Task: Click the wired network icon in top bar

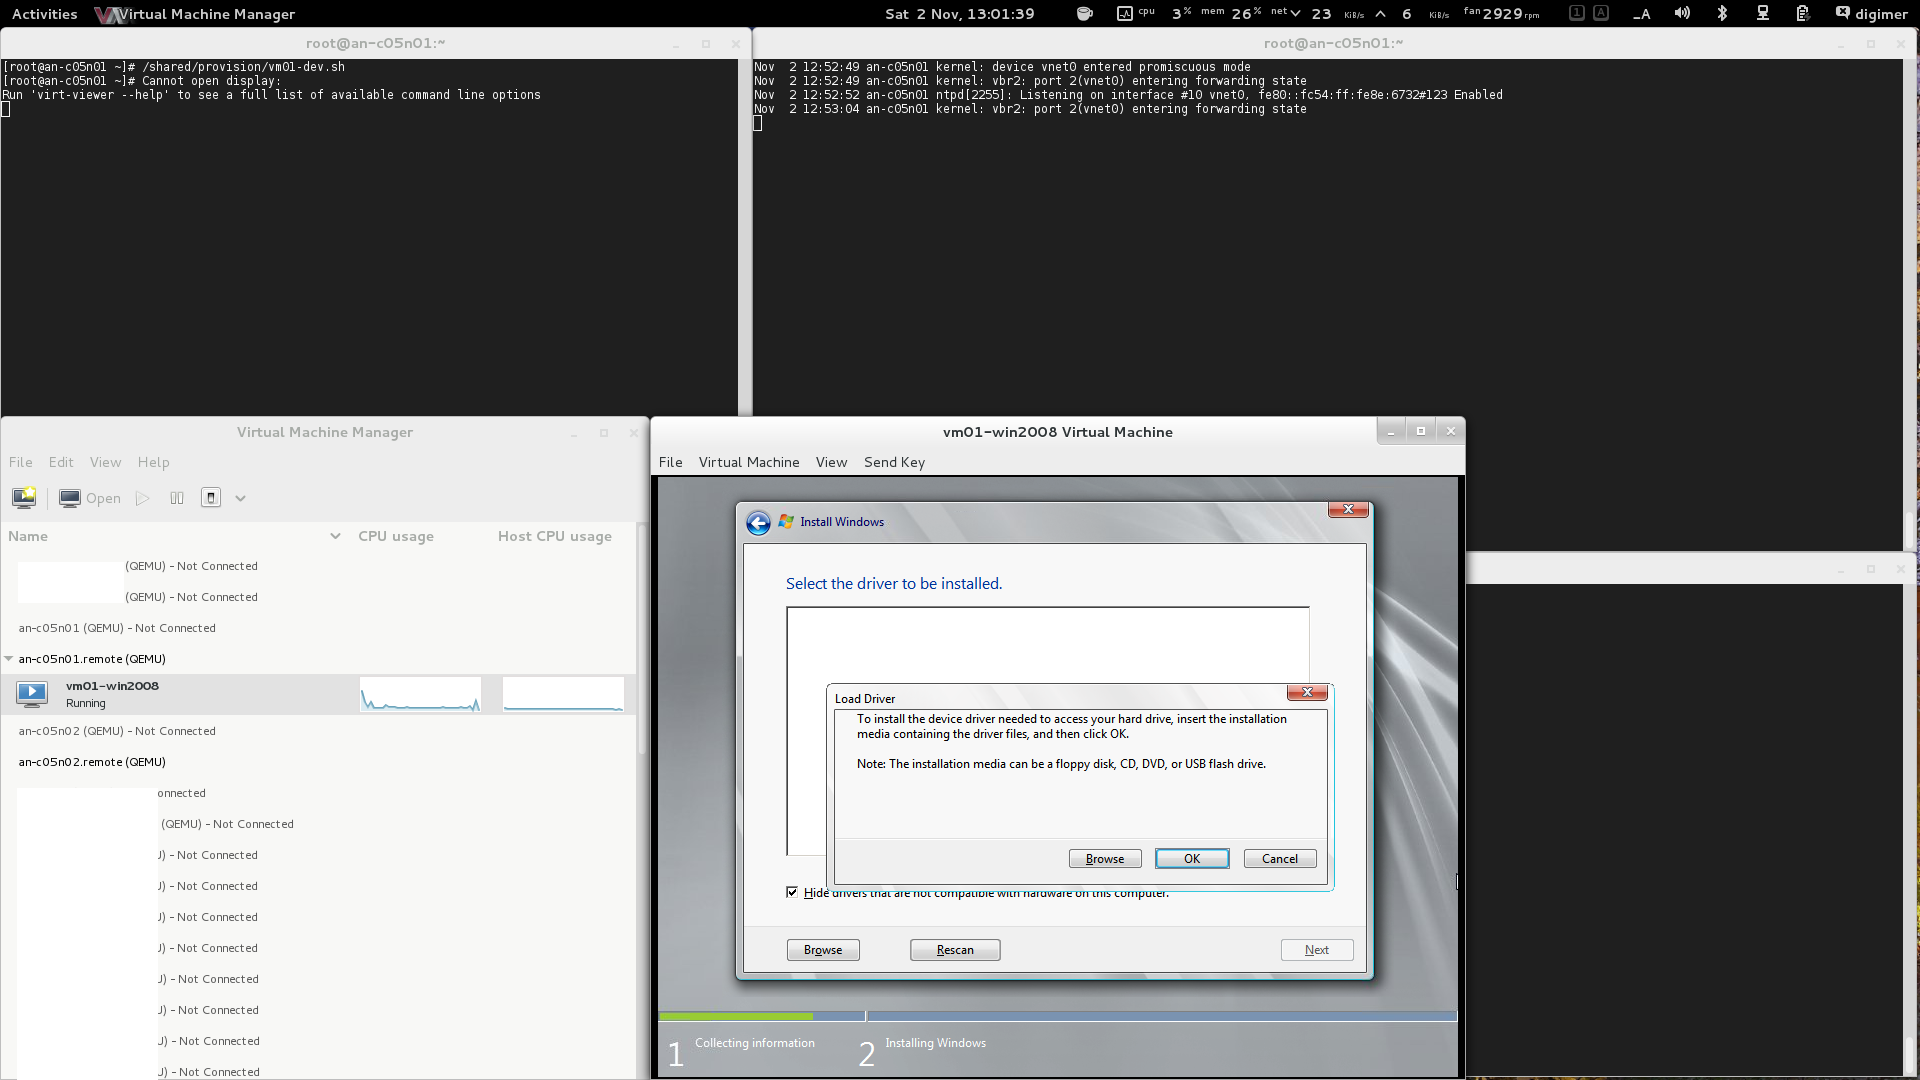Action: (x=1763, y=14)
